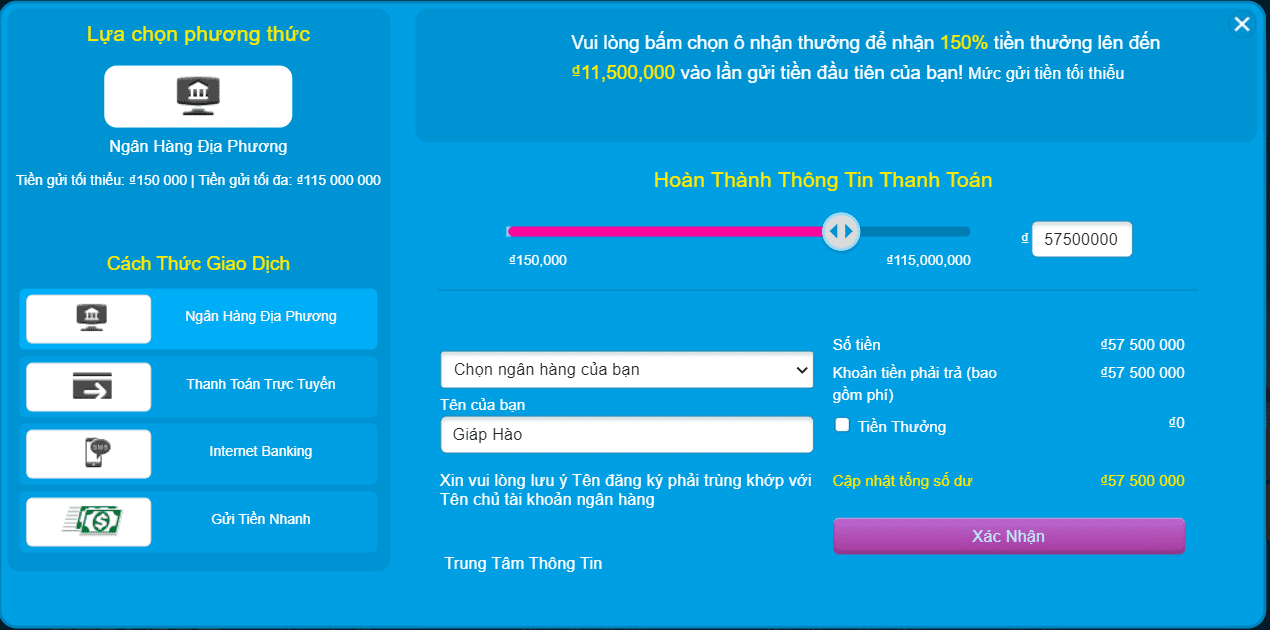This screenshot has width=1270, height=630.
Task: Switch to the Internet Banking method
Action: pyautogui.click(x=261, y=451)
